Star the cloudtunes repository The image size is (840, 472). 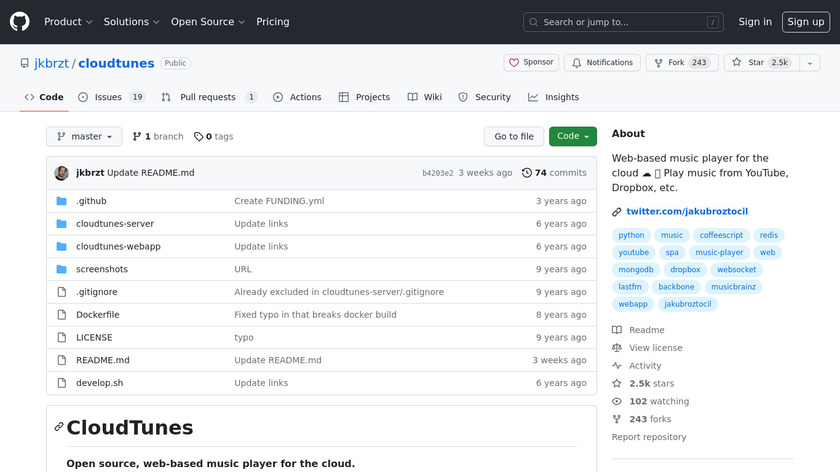click(756, 62)
